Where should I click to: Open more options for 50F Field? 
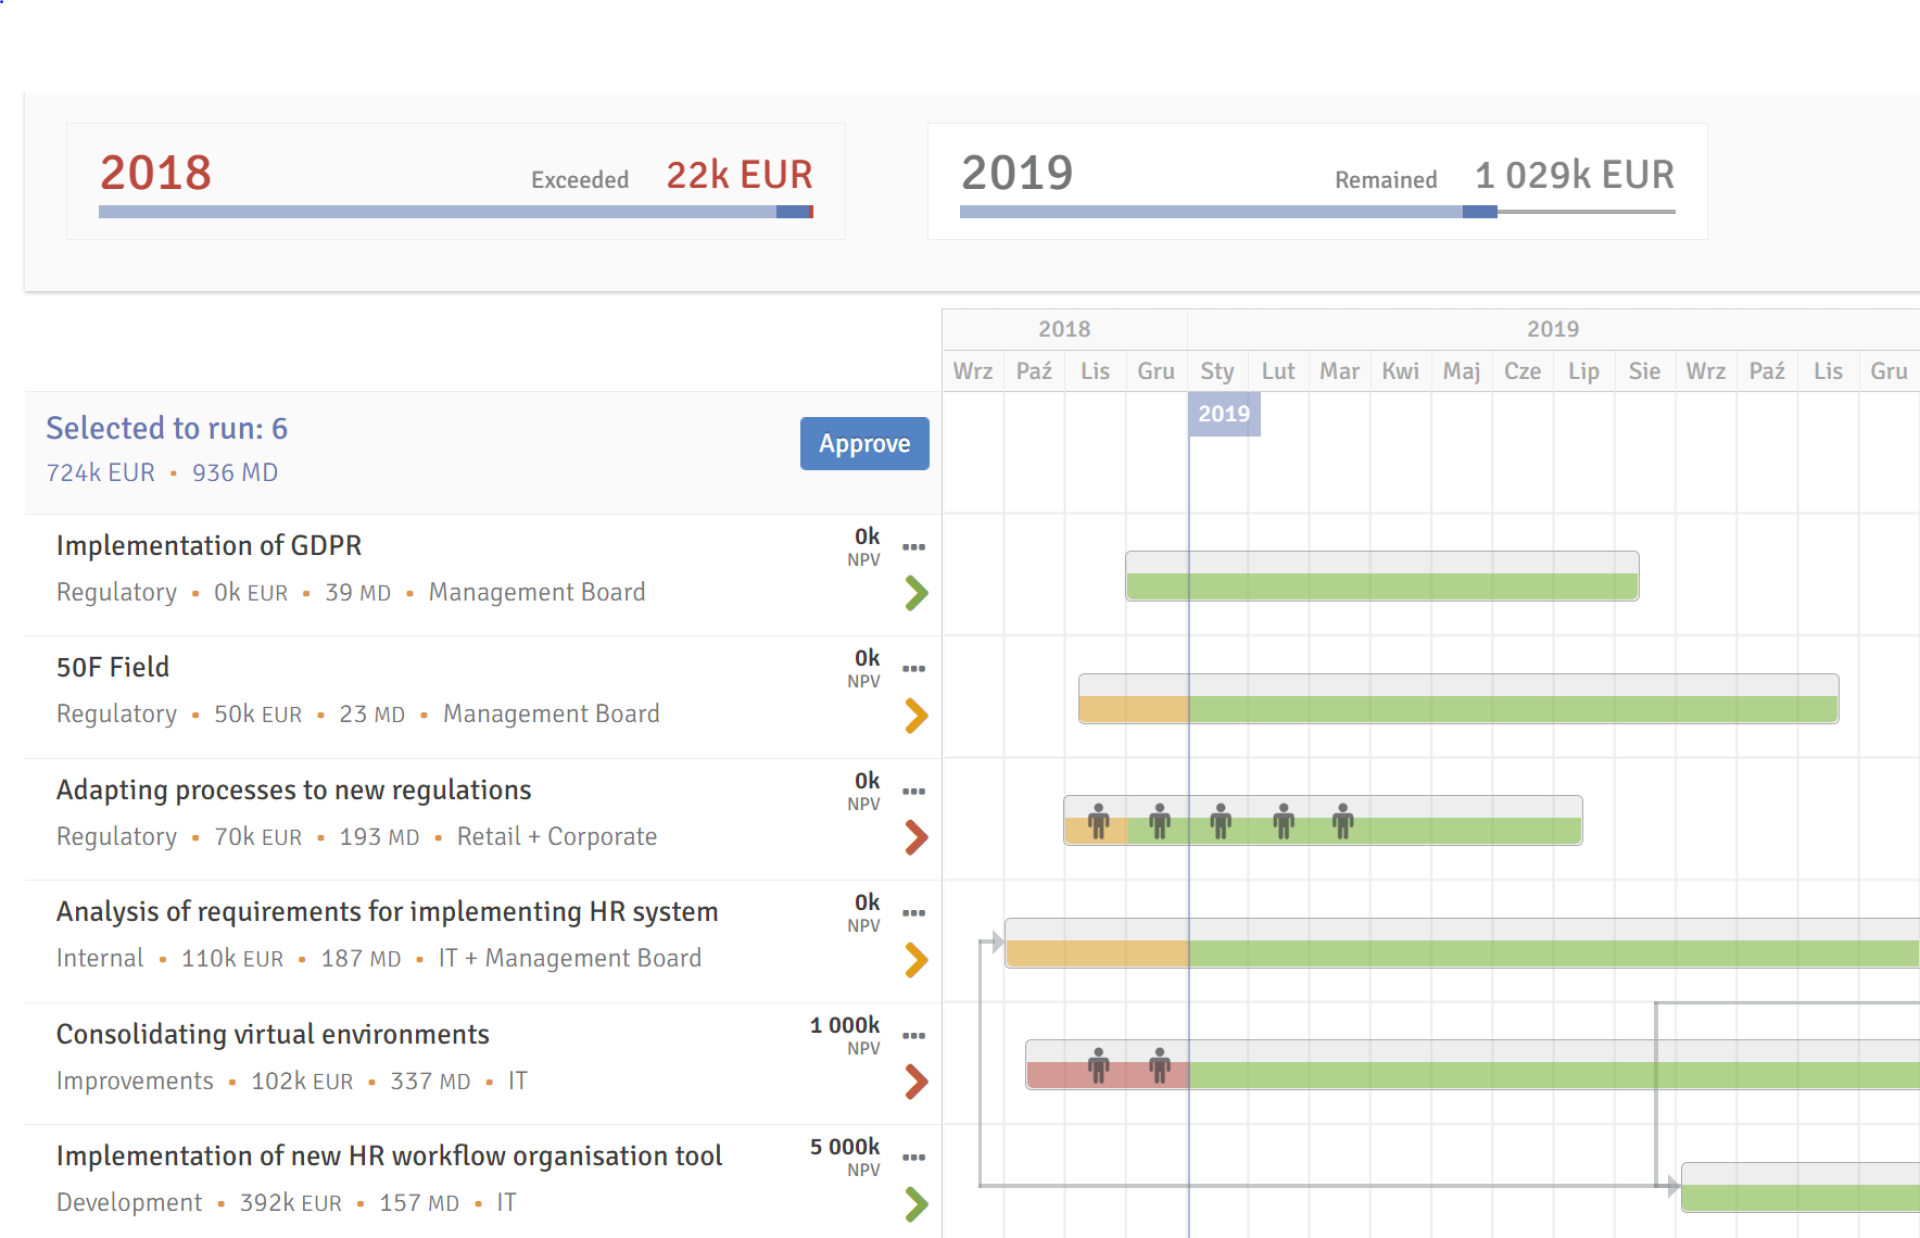(x=913, y=668)
